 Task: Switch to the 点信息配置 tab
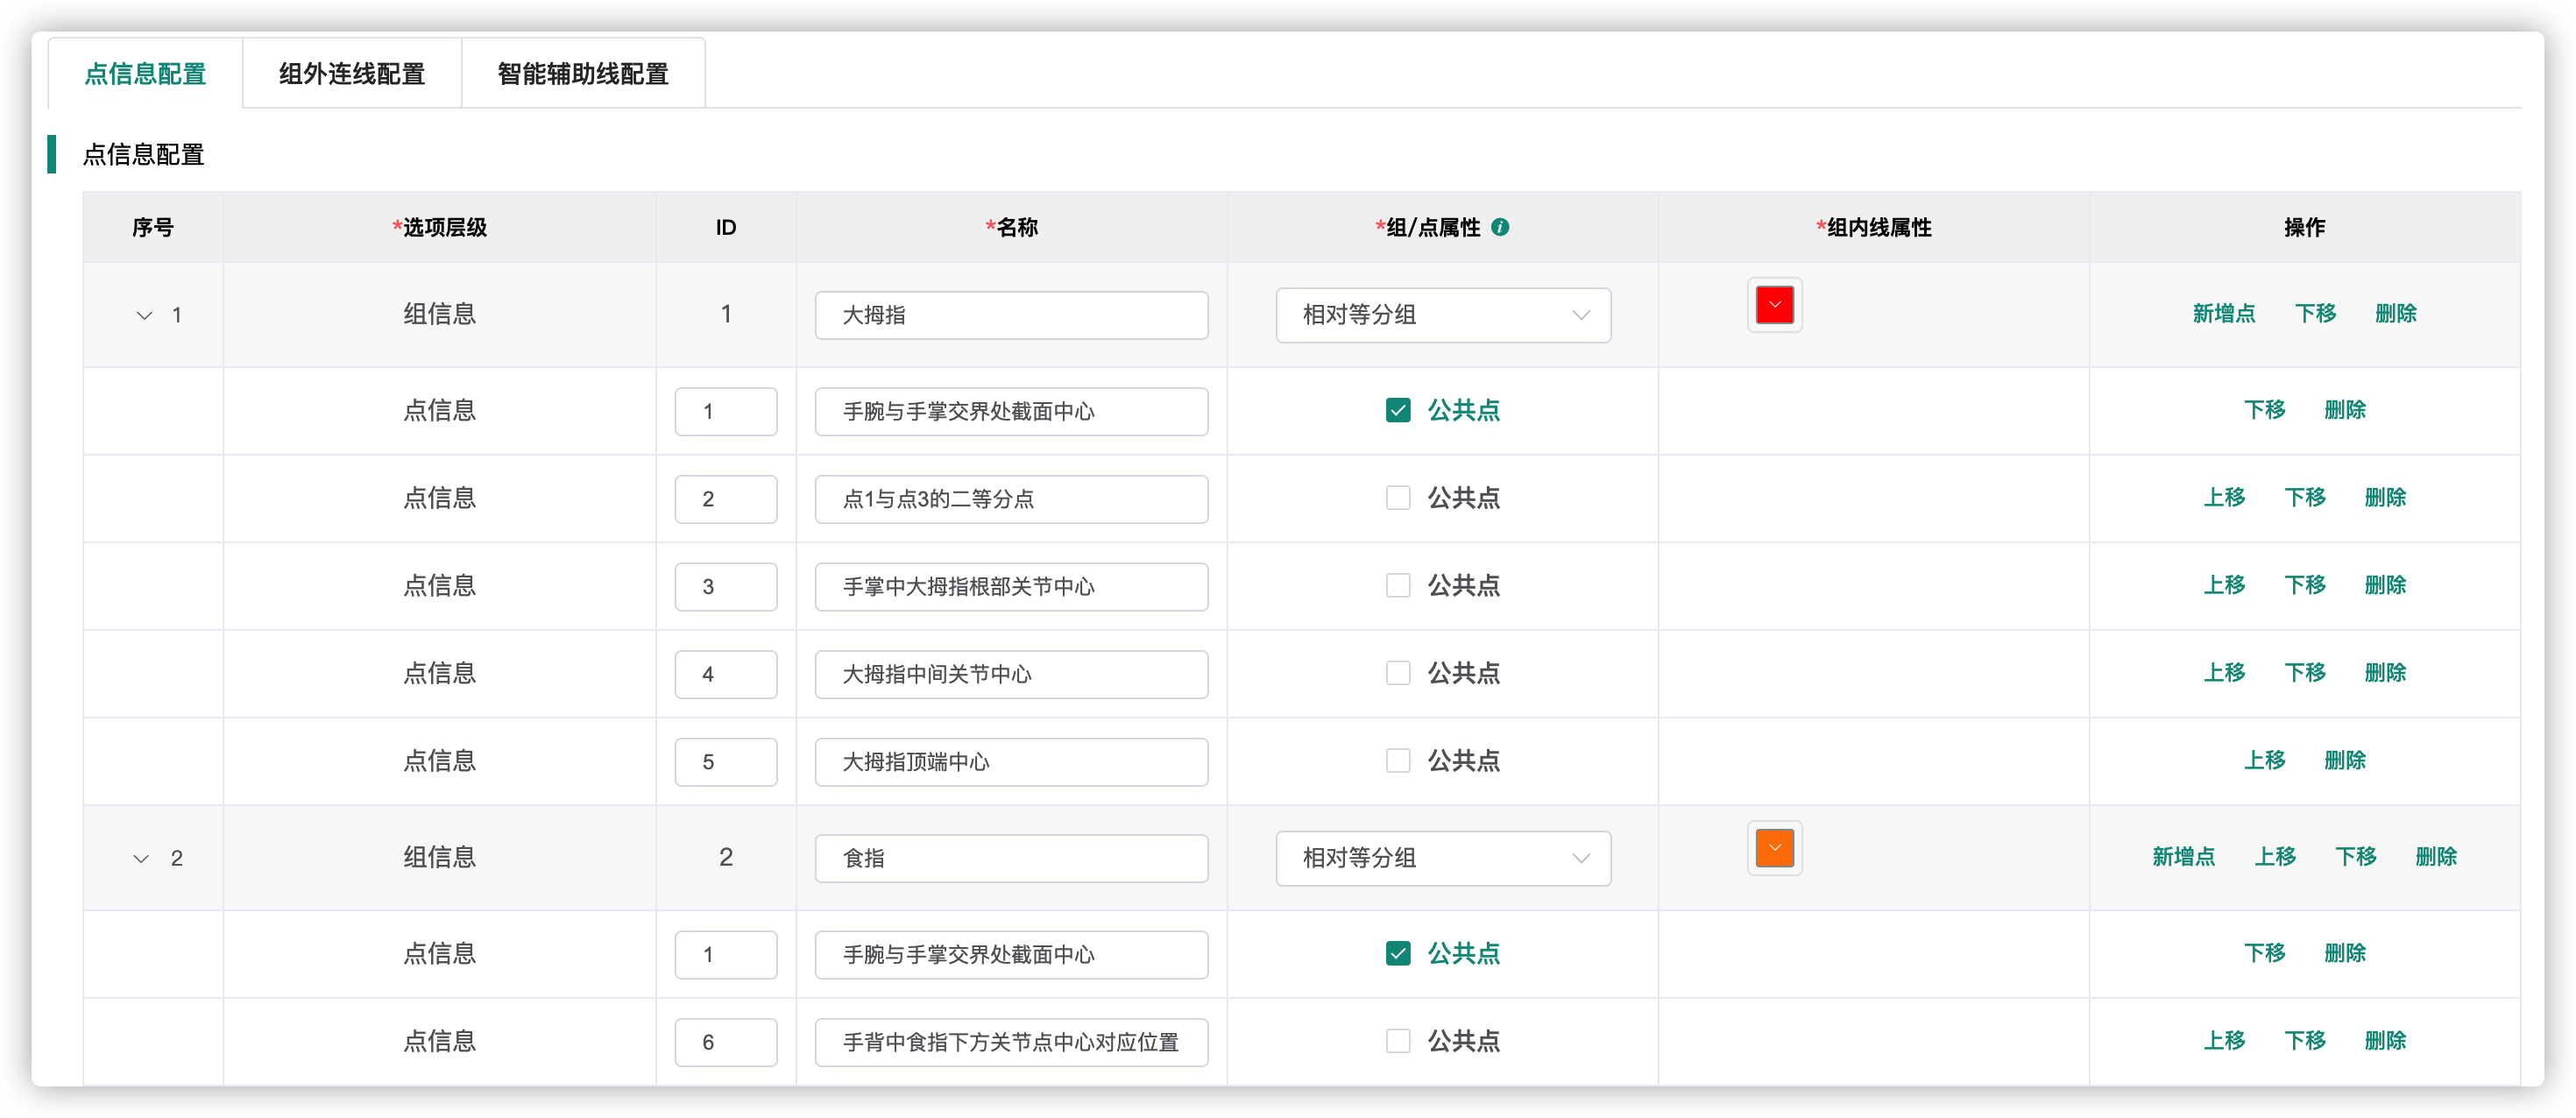coord(145,73)
